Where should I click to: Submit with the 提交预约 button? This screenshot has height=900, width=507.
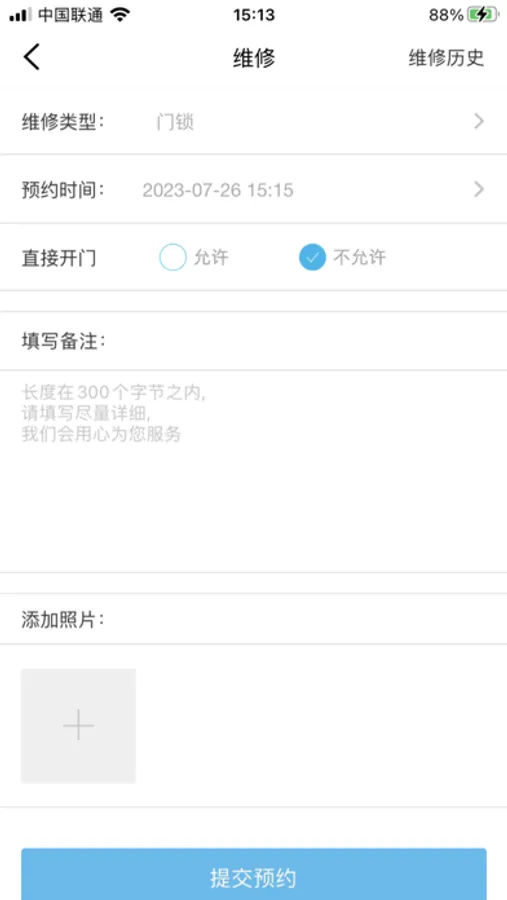click(x=254, y=876)
